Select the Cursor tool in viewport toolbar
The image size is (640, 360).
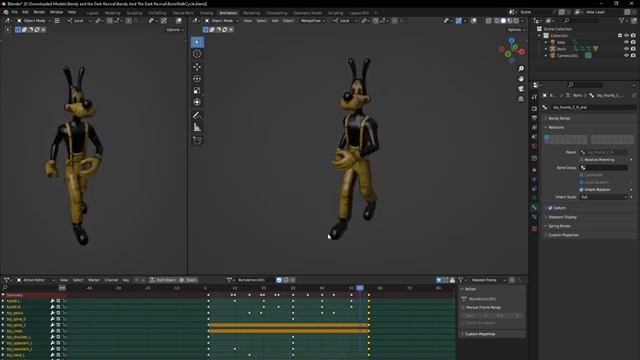pyautogui.click(x=197, y=54)
